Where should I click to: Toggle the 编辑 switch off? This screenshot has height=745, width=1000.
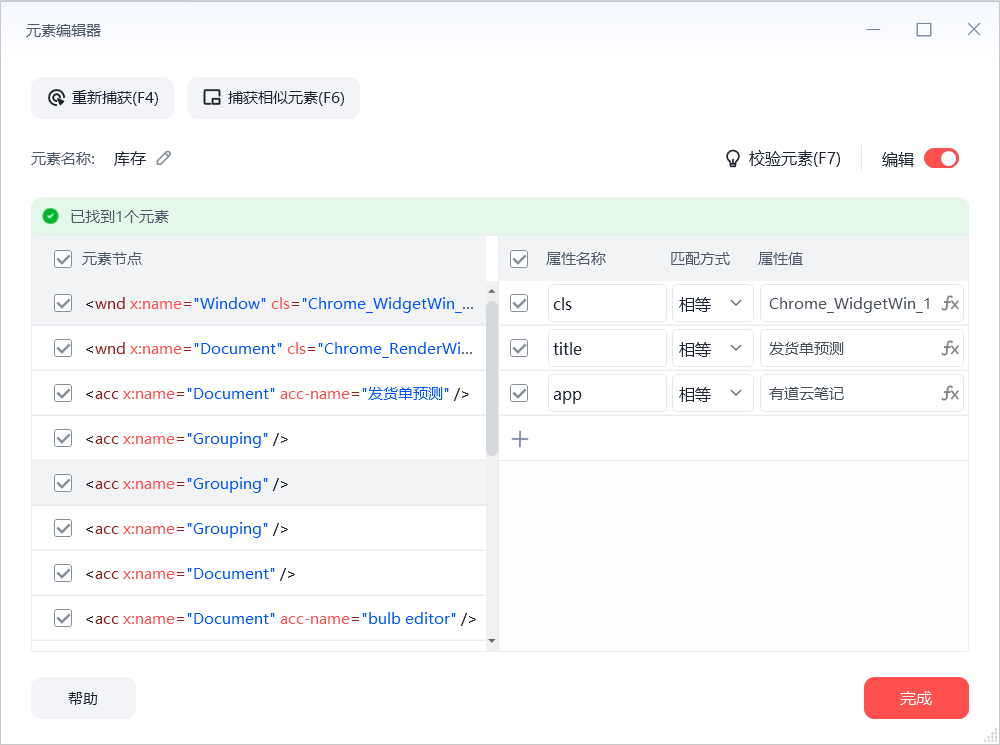click(x=941, y=158)
